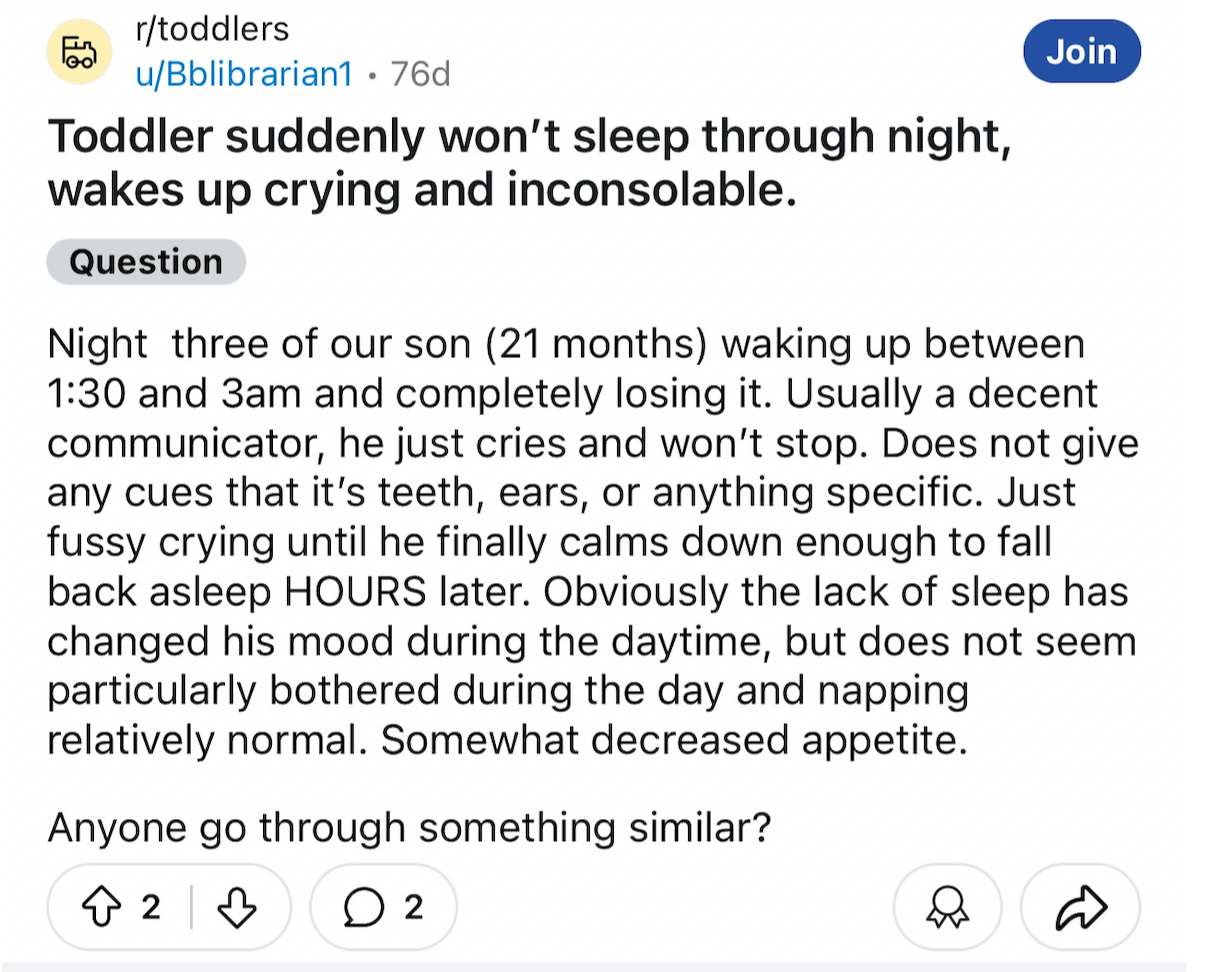This screenshot has width=1210, height=972.
Task: Downvote the toddler sleep post
Action: (x=236, y=907)
